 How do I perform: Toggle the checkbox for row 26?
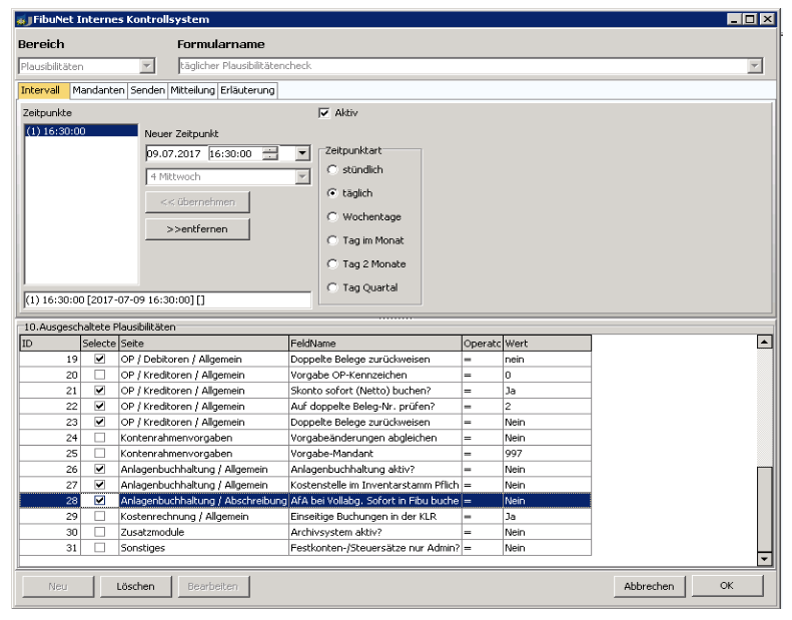point(100,468)
